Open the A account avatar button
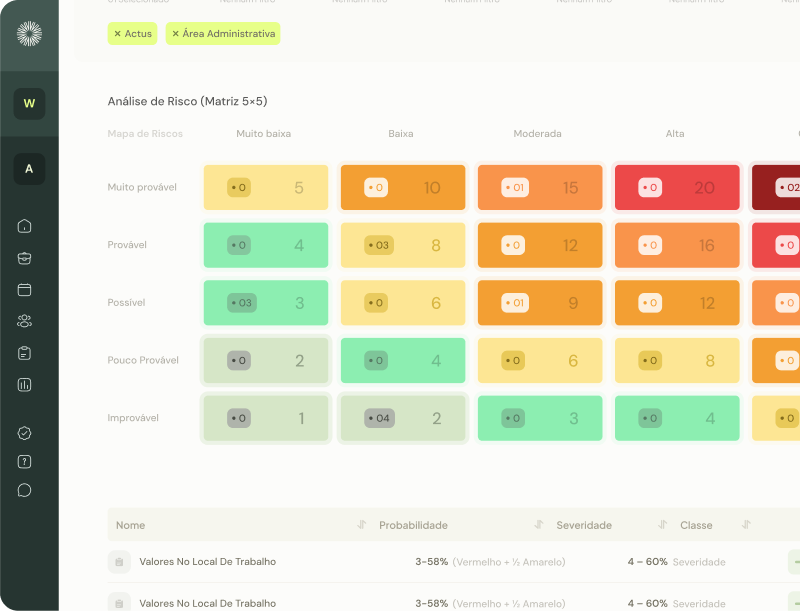The width and height of the screenshot is (800, 611). click(29, 169)
